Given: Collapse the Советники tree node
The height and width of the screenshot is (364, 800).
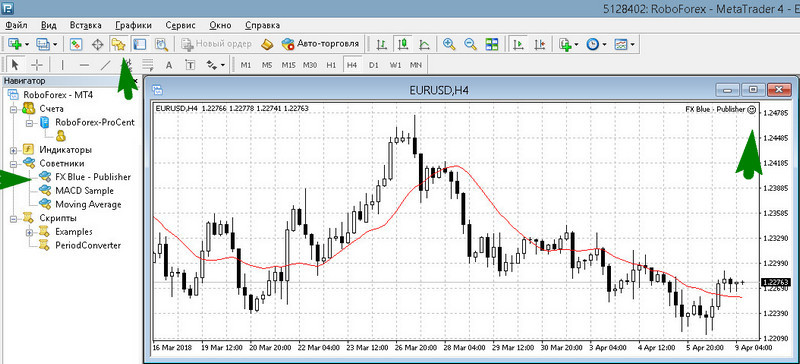Looking at the screenshot, I should (x=13, y=164).
